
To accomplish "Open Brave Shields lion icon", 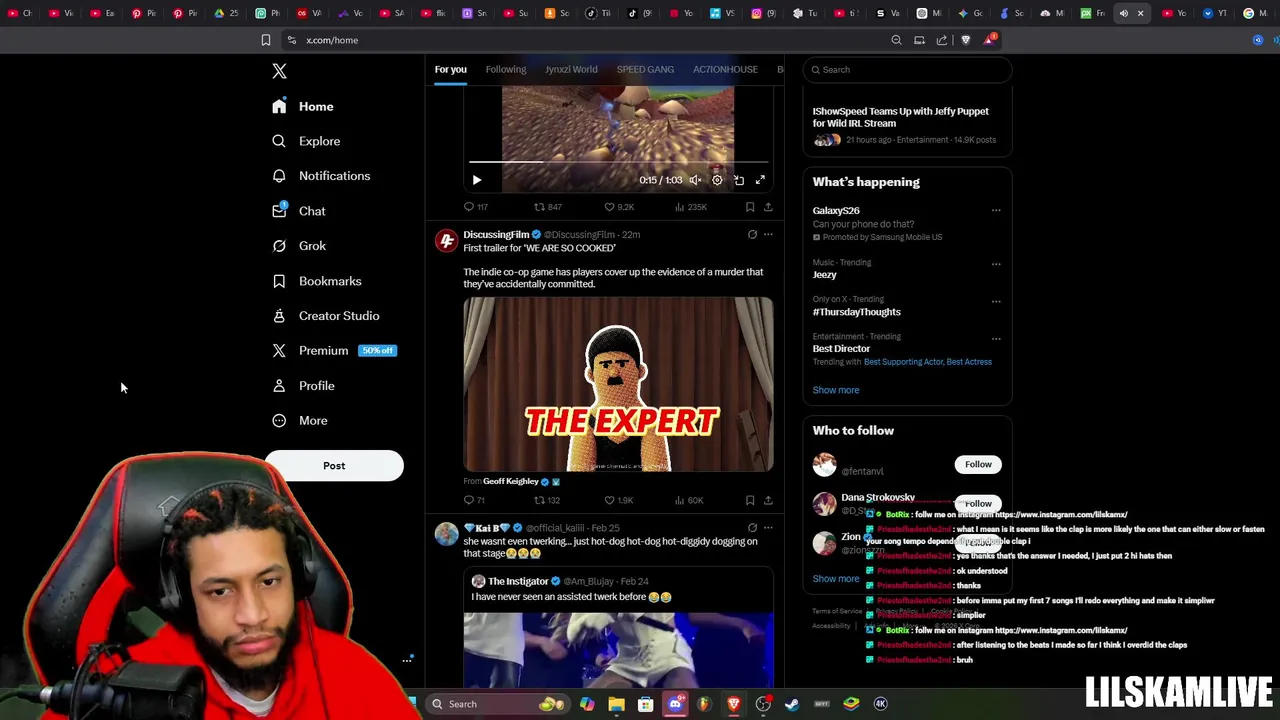I will point(965,40).
